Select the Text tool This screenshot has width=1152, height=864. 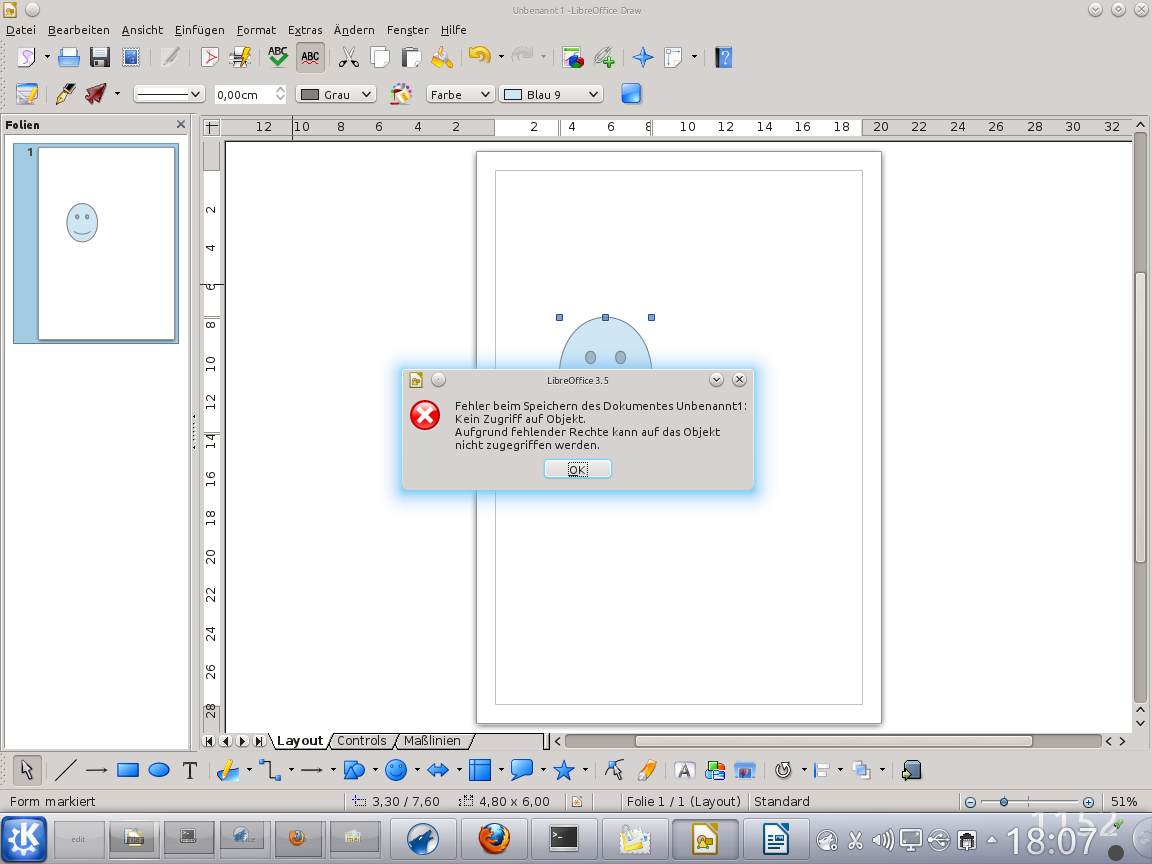(x=190, y=770)
